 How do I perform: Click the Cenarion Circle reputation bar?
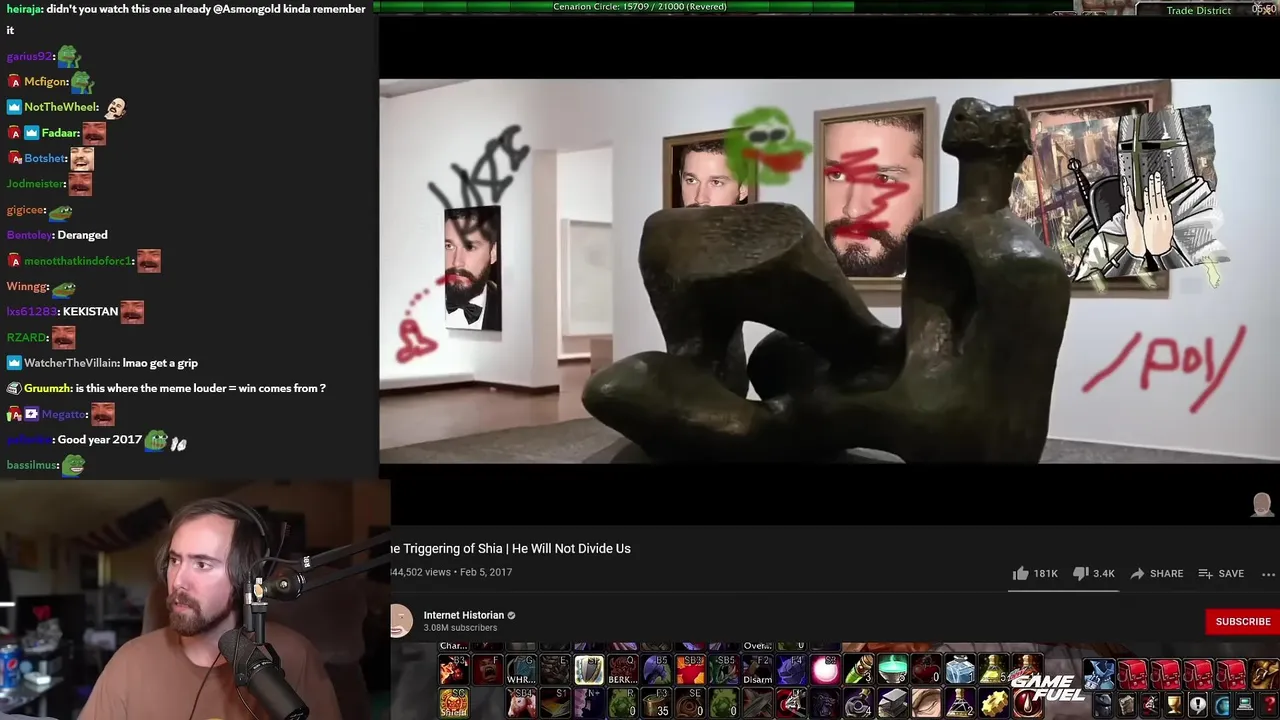tap(640, 7)
